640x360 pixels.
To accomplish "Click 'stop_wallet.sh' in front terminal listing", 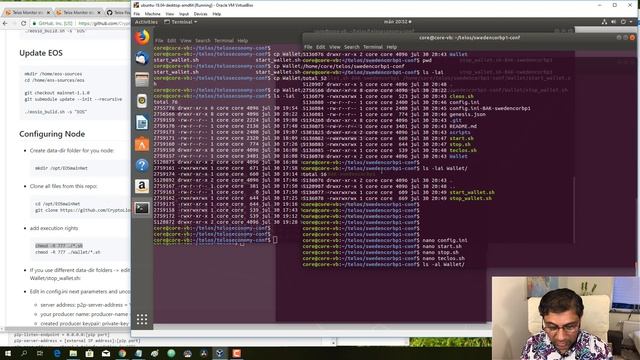I will pyautogui.click(x=470, y=198).
